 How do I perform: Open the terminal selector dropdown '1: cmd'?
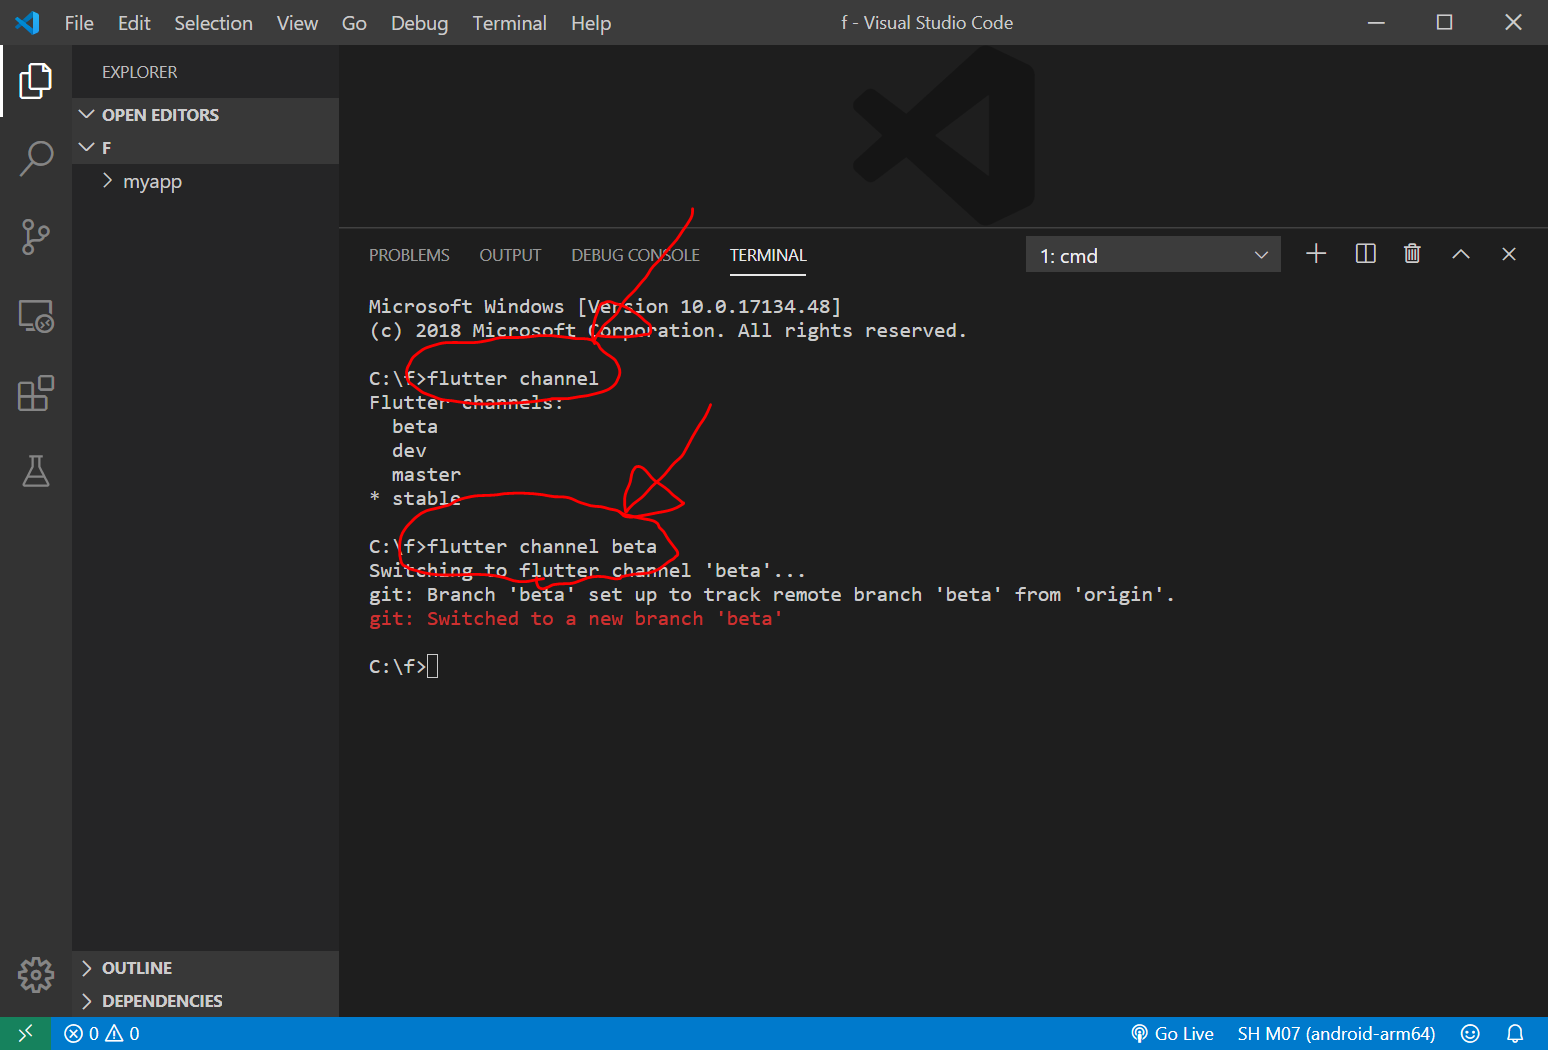click(x=1153, y=255)
